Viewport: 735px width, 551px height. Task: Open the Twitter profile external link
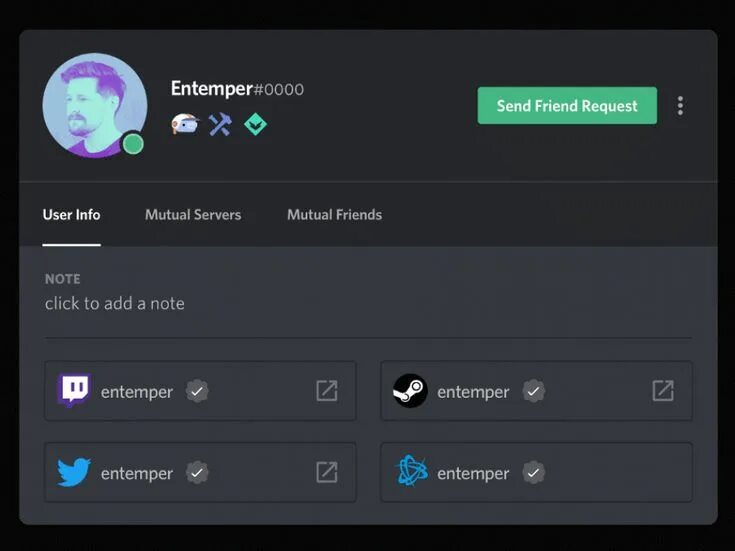(x=327, y=472)
